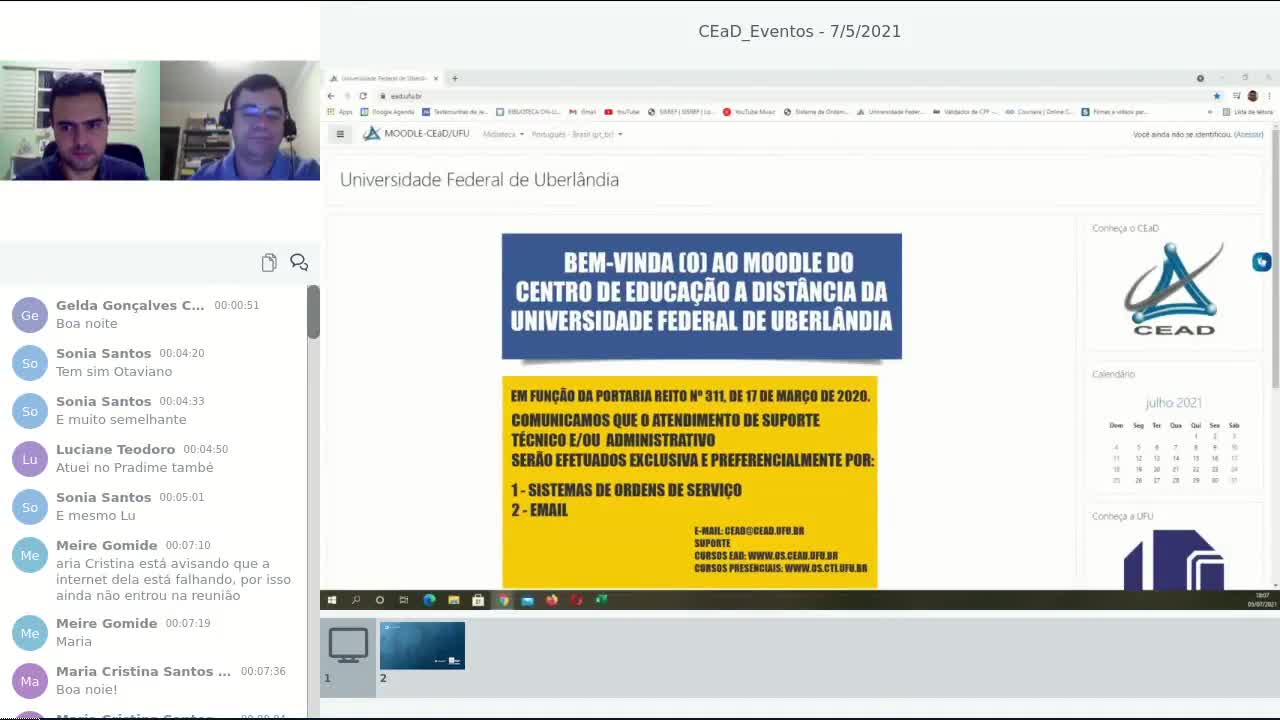Switch to Chrome in the taskbar

503,600
